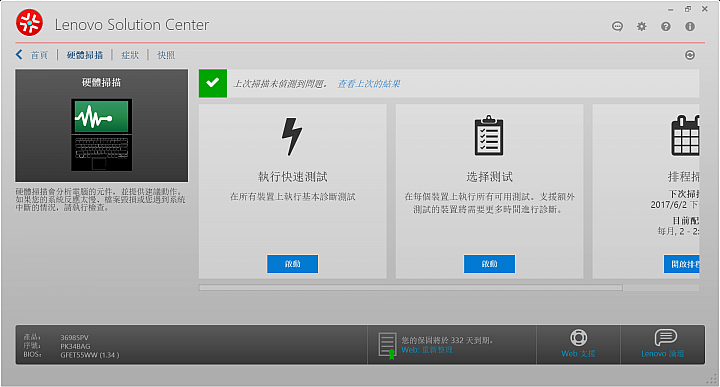Screen dimensions: 720x387
Task: Start quick test with 啟動 button
Action: (292, 264)
